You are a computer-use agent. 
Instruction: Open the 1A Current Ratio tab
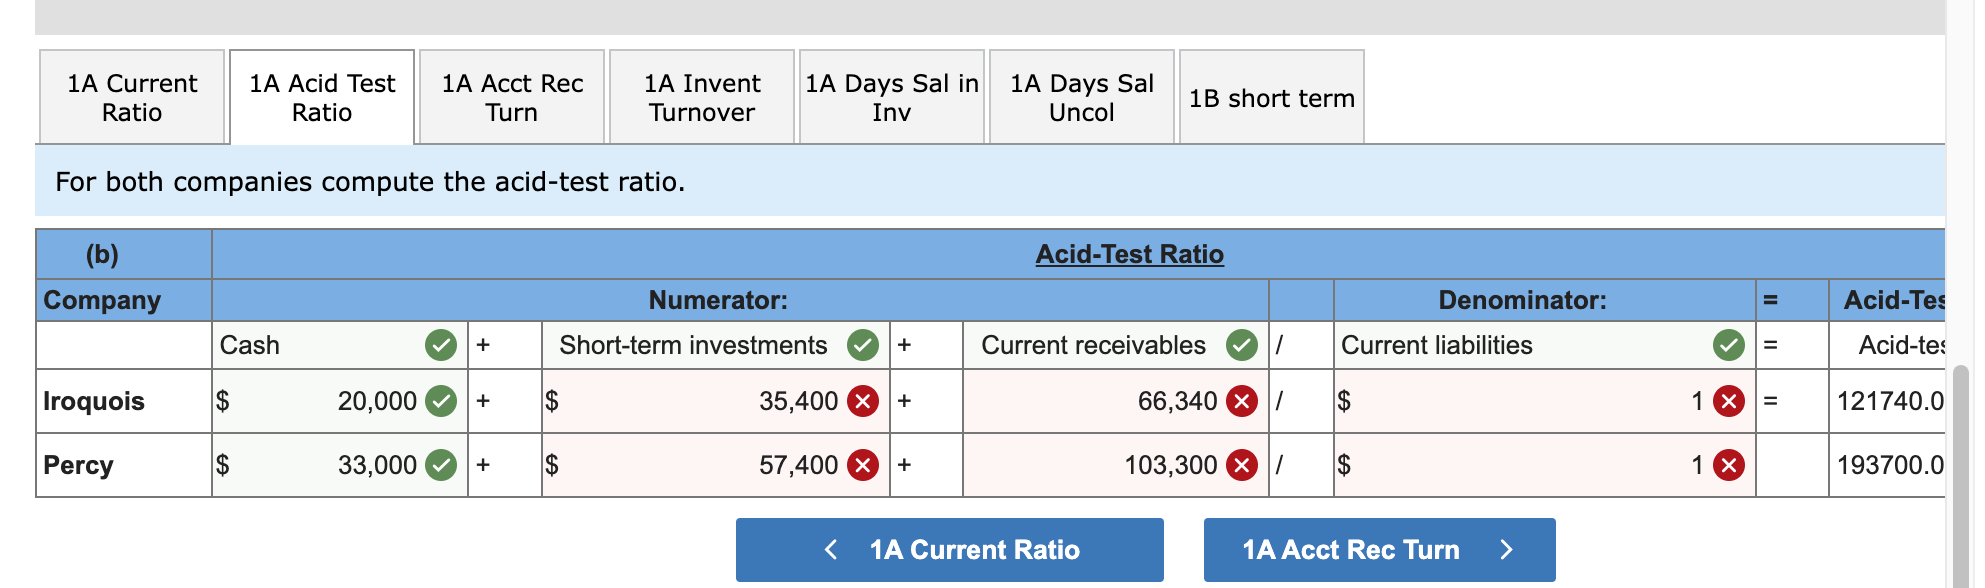coord(132,97)
